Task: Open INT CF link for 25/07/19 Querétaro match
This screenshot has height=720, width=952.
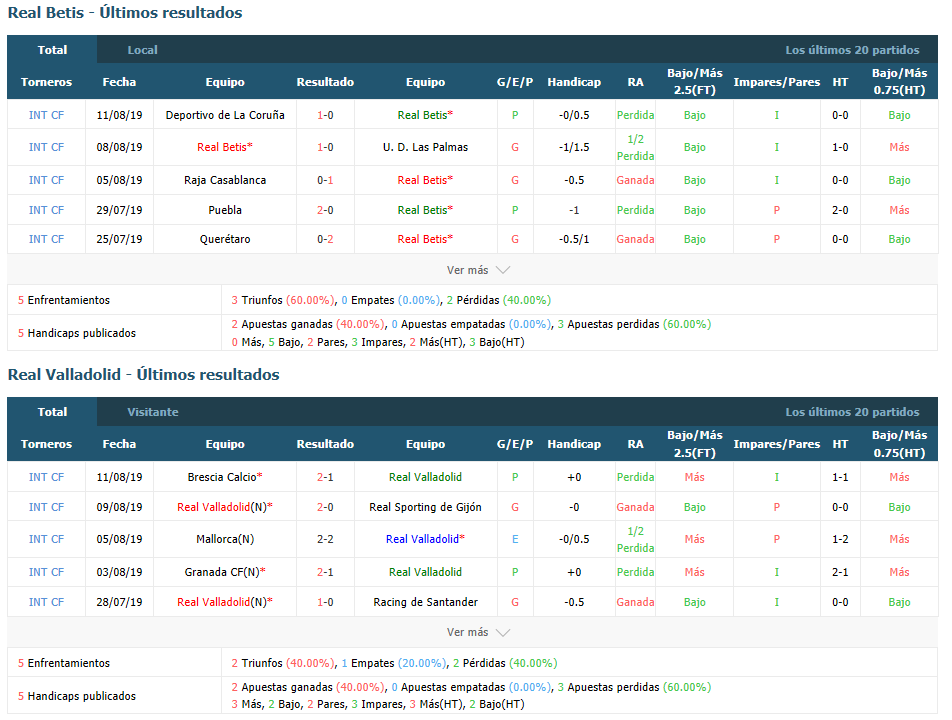Action: point(46,239)
